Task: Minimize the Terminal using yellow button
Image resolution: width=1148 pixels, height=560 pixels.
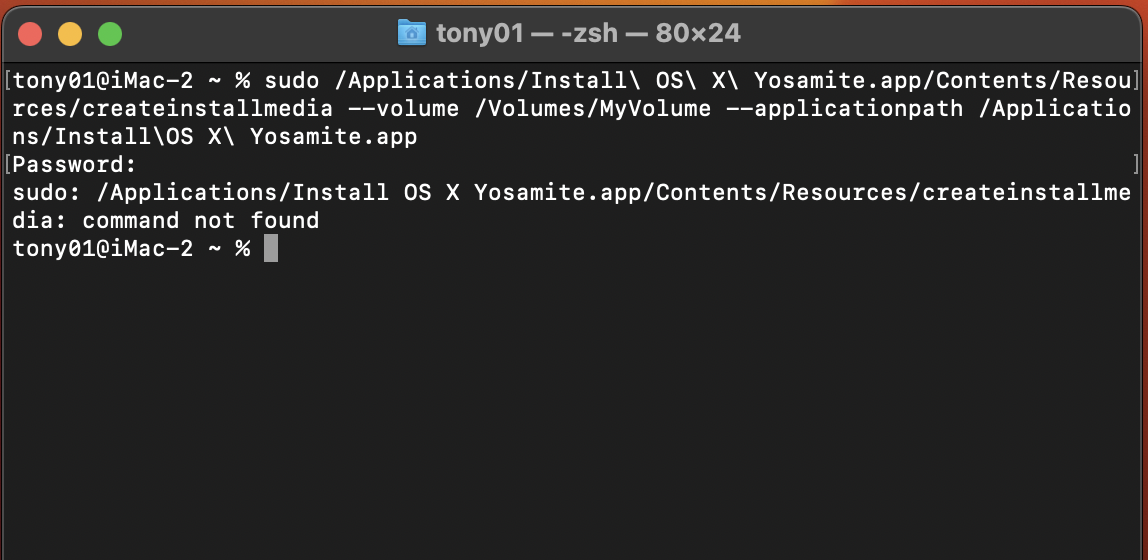Action: pyautogui.click(x=70, y=34)
